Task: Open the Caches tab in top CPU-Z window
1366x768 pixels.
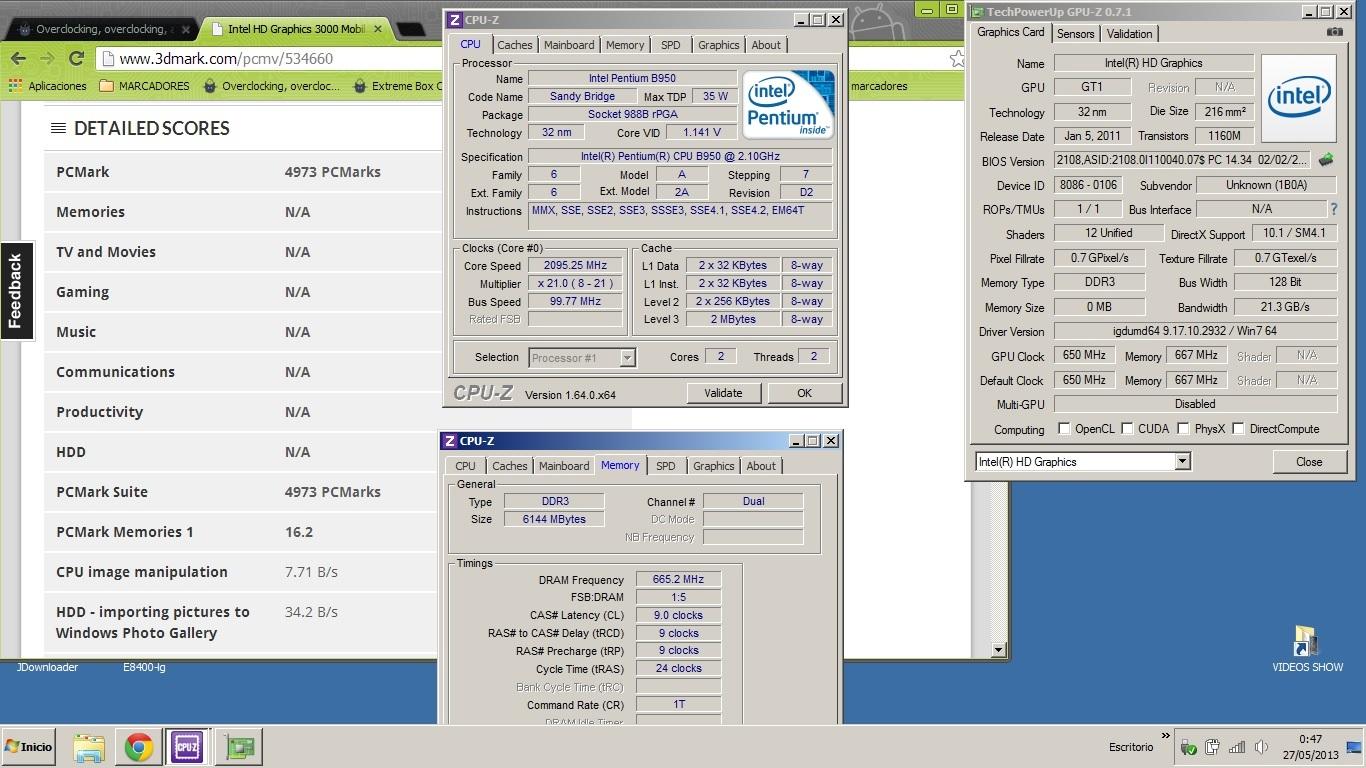Action: coord(515,45)
